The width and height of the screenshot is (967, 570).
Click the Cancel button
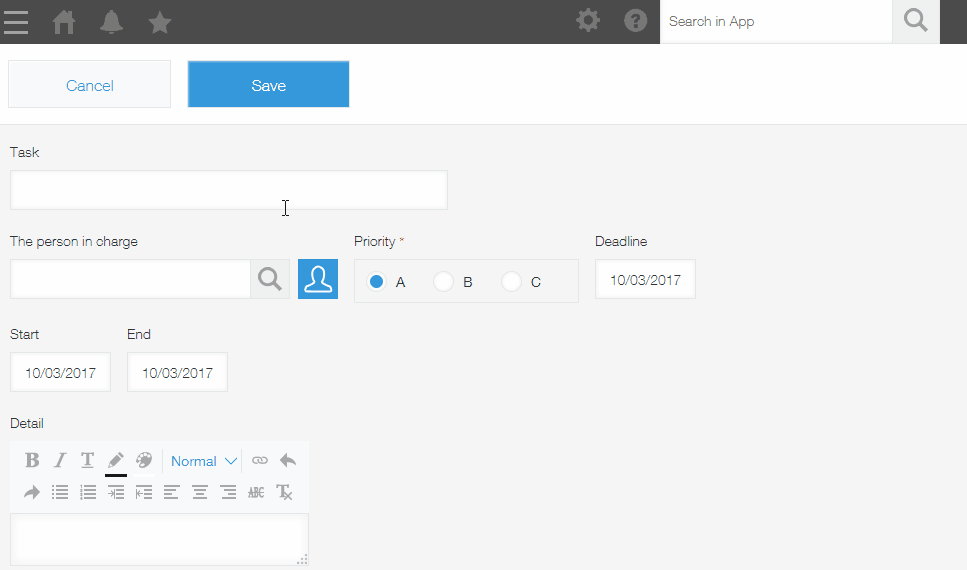click(89, 85)
